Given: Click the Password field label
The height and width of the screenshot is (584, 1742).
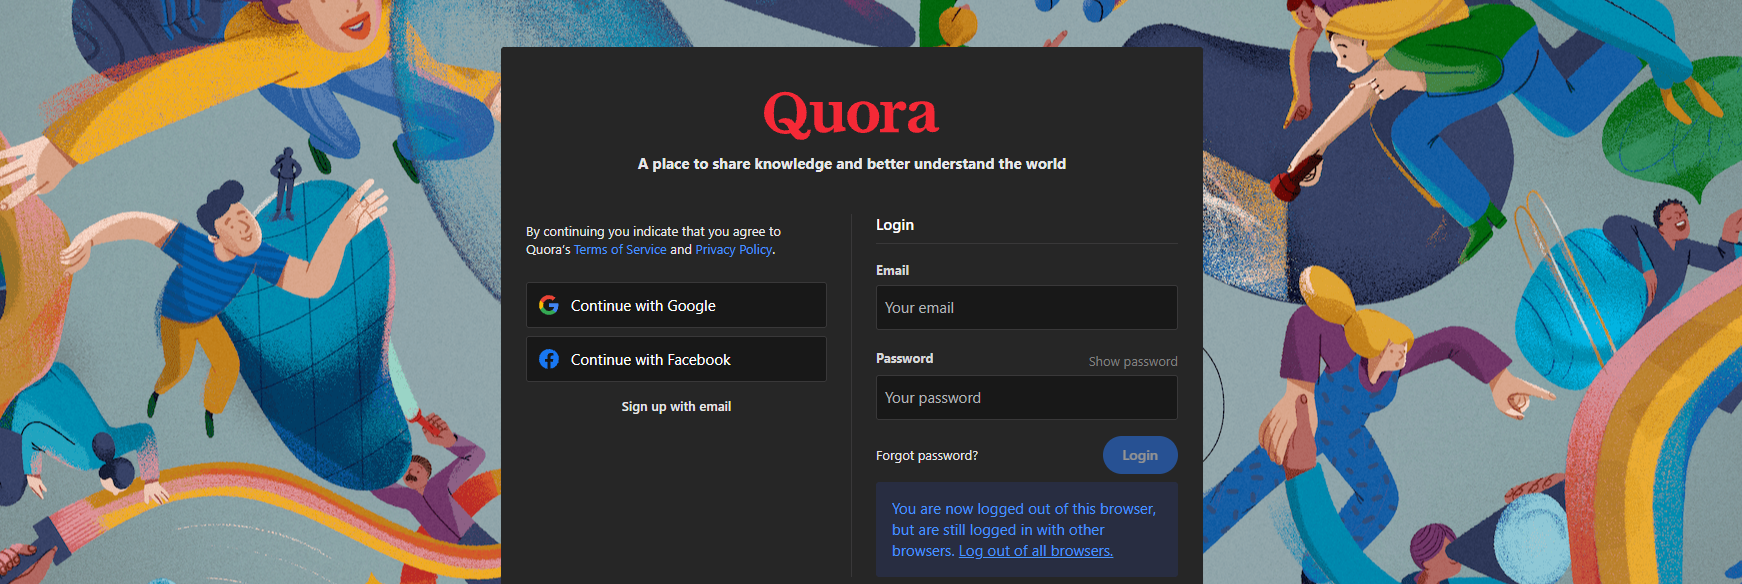Looking at the screenshot, I should [x=904, y=358].
